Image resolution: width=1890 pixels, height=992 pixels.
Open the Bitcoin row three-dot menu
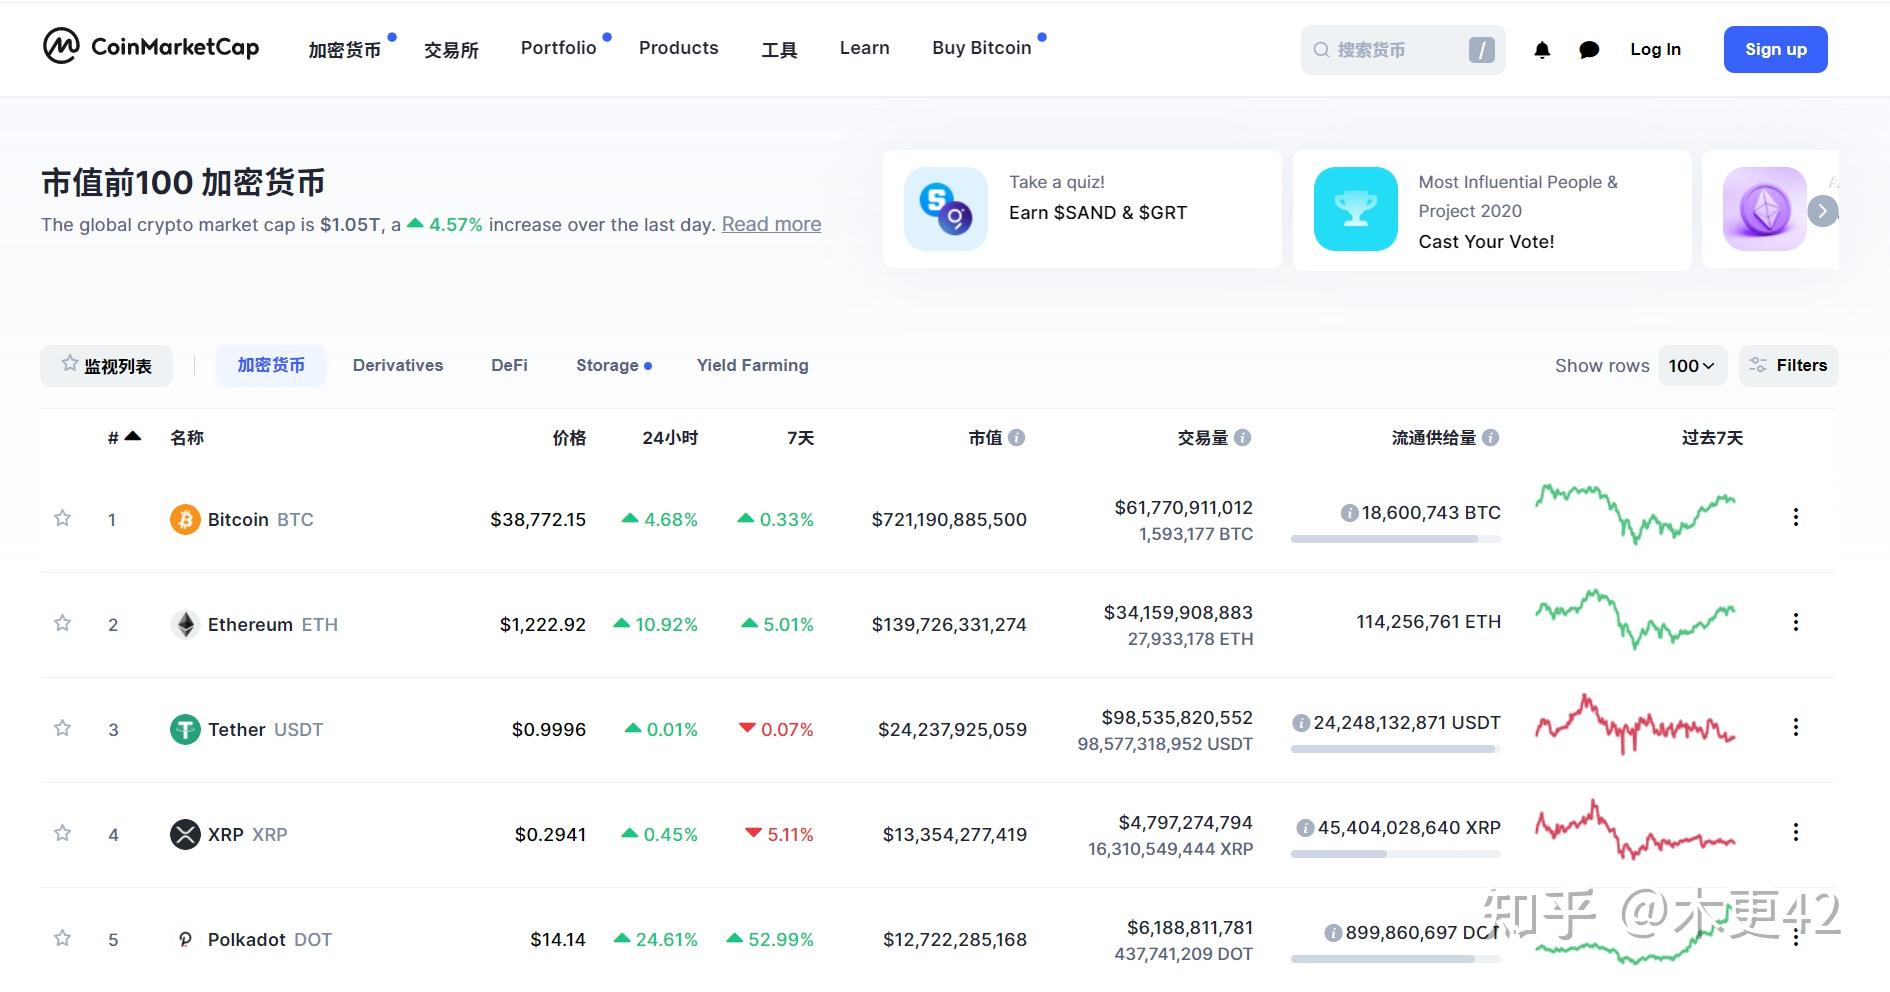point(1796,517)
